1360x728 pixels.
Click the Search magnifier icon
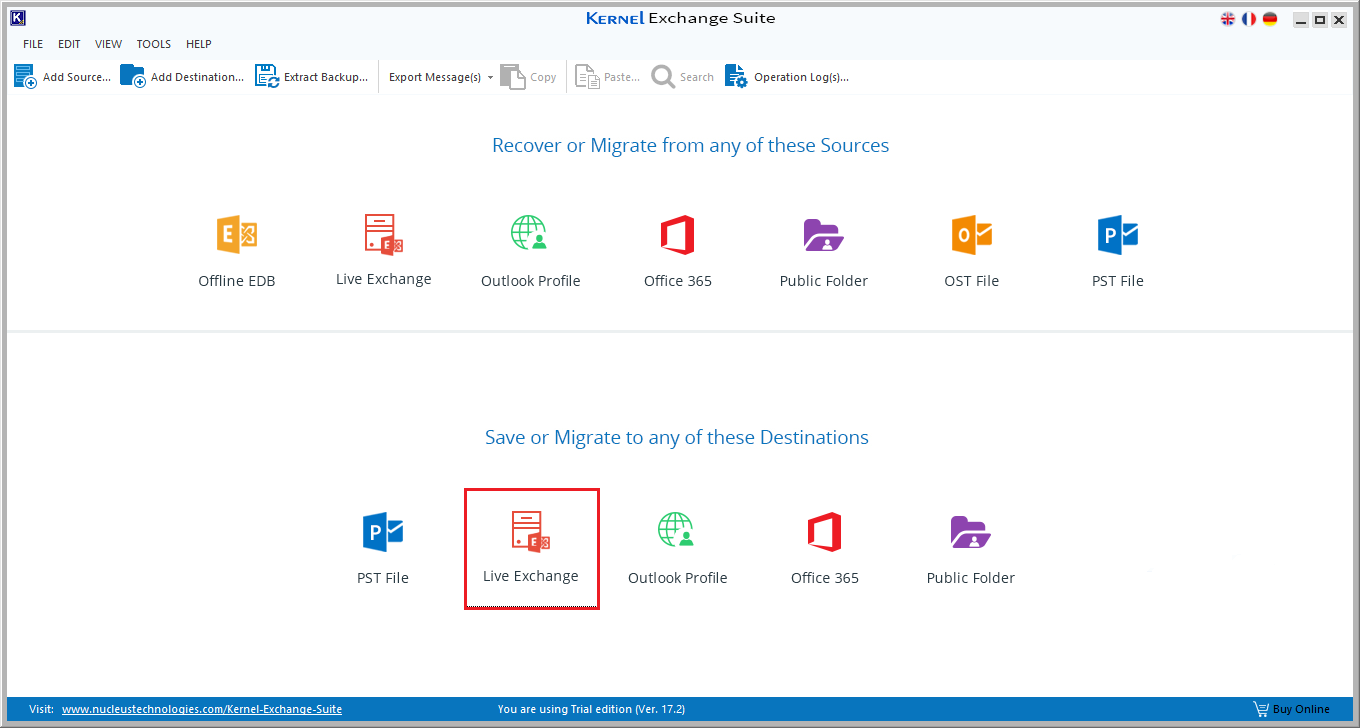pyautogui.click(x=663, y=77)
